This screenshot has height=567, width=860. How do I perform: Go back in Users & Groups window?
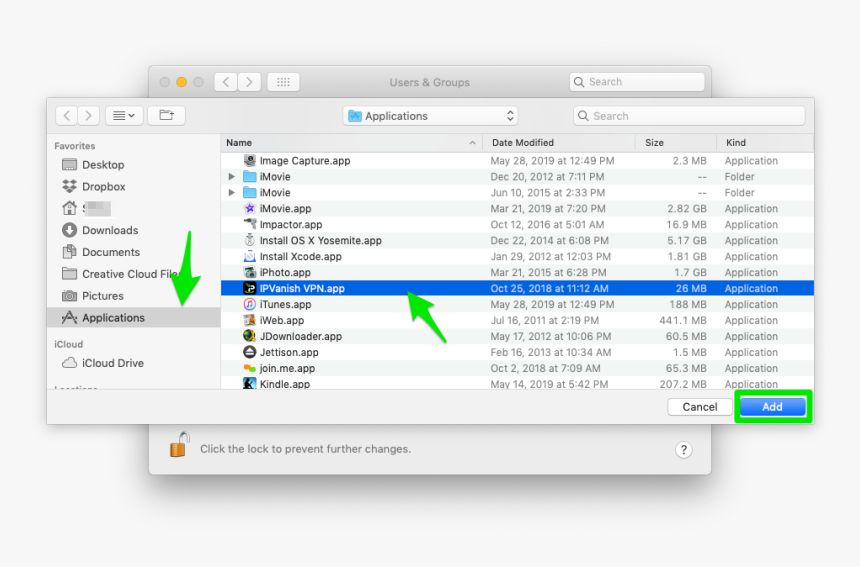225,82
